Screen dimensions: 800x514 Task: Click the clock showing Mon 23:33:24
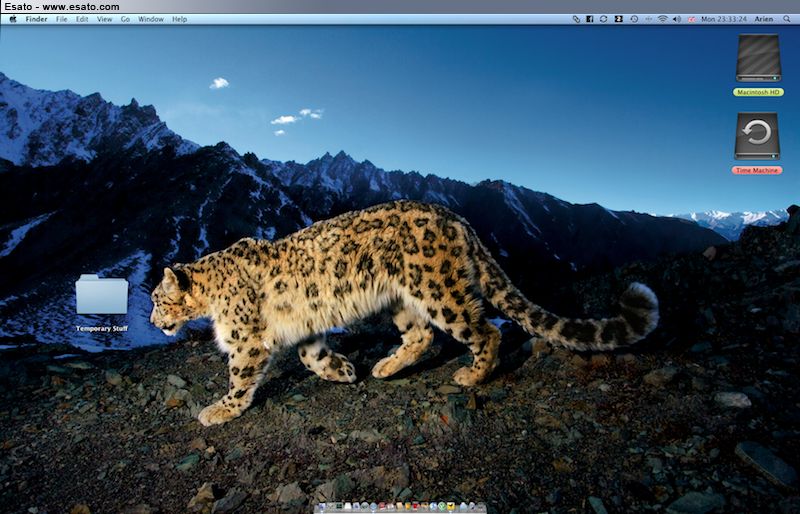click(723, 19)
